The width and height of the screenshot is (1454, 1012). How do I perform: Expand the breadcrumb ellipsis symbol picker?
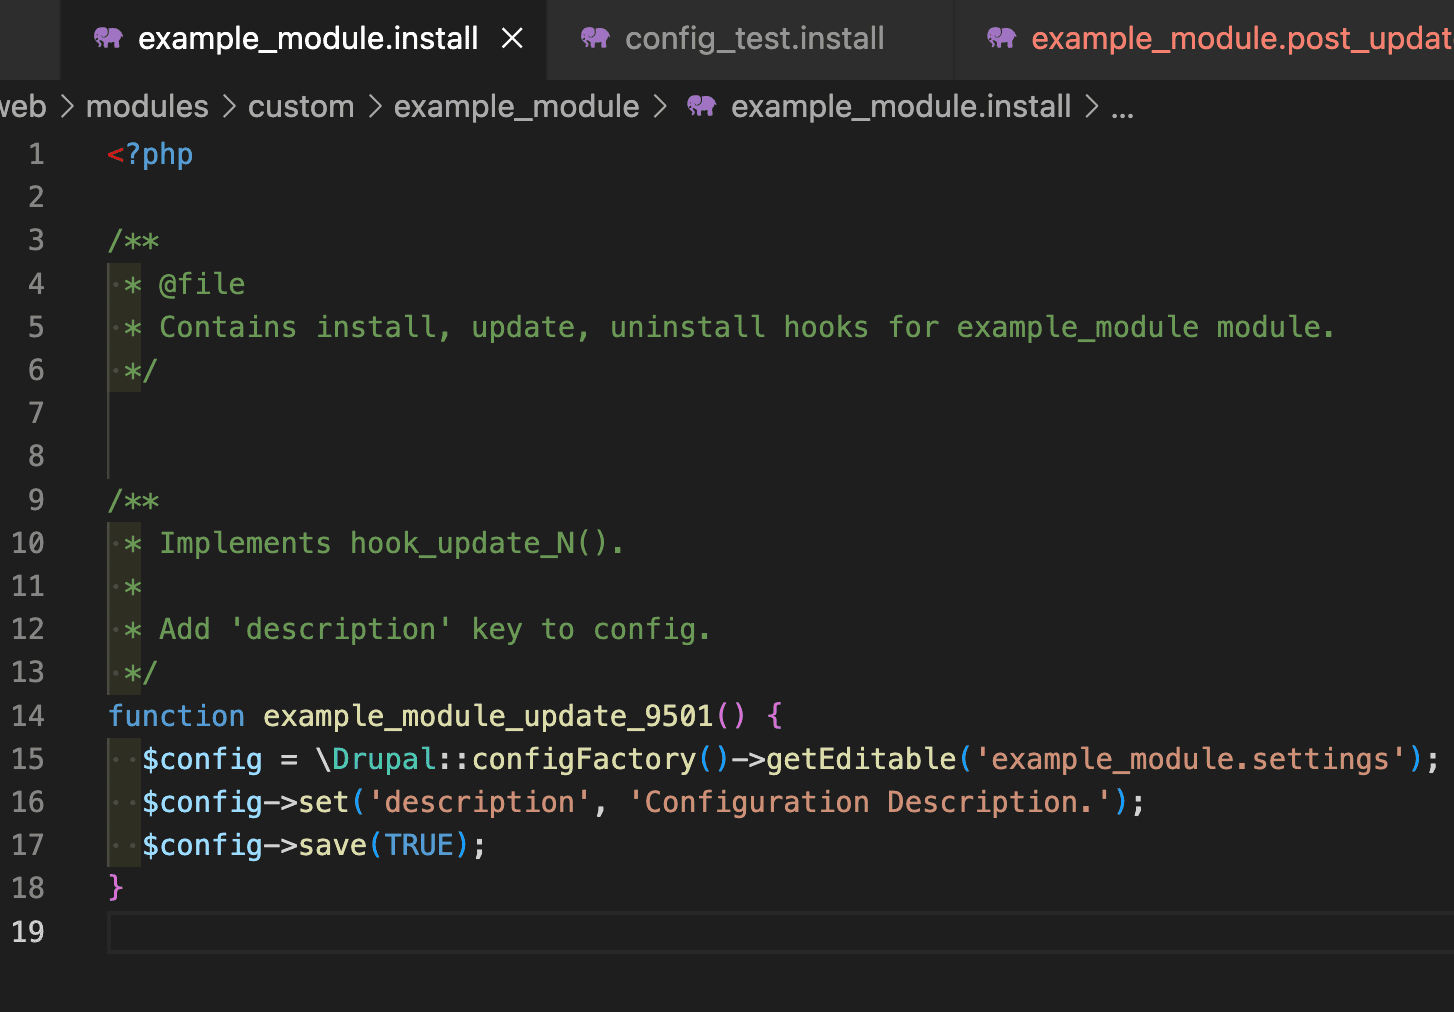tap(1122, 108)
